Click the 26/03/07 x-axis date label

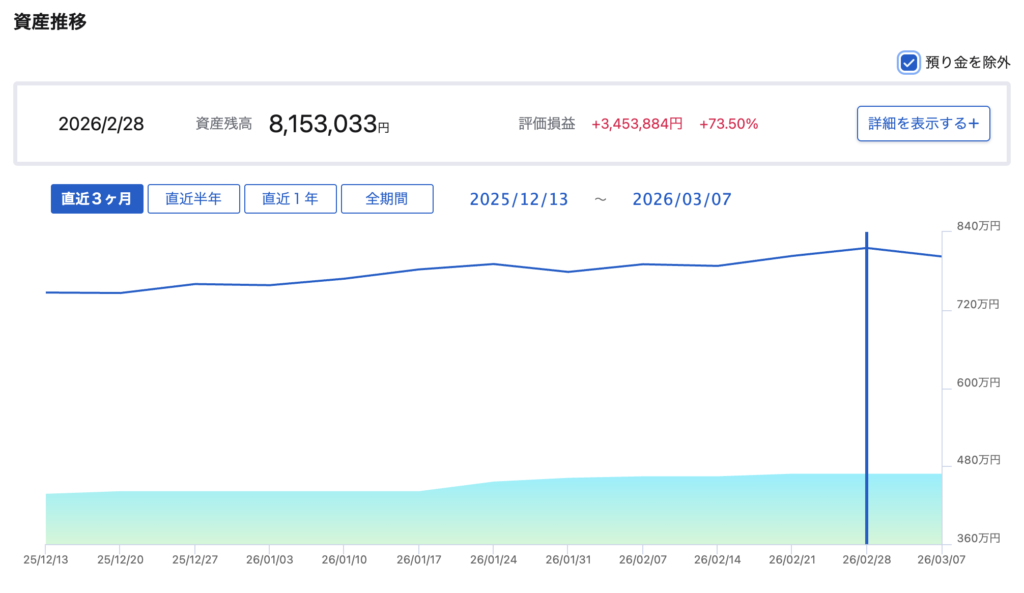[942, 560]
